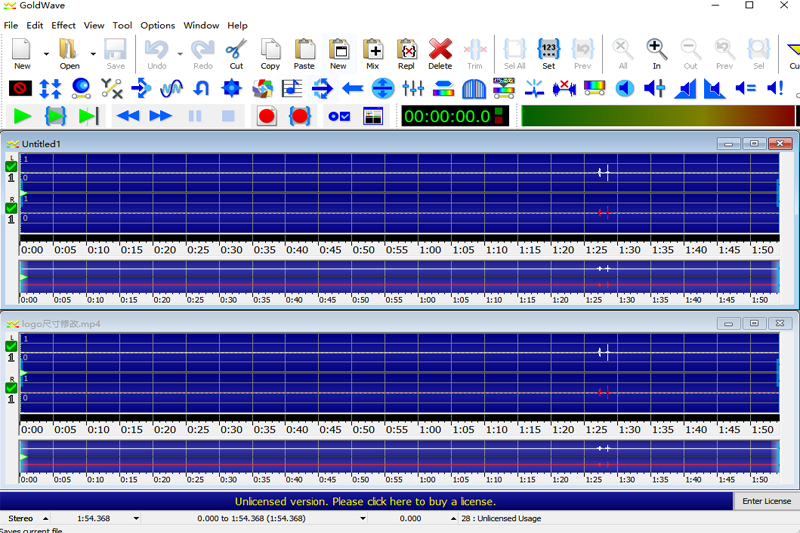Screen dimensions: 800x533
Task: Click the play selection button
Action: [x=55, y=116]
